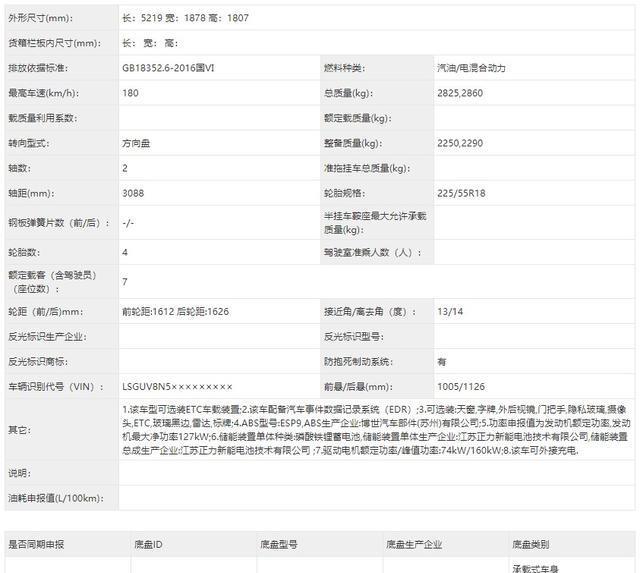This screenshot has height=573, width=640.
Task: Click the 底盘类别 column header
Action: coord(531,544)
